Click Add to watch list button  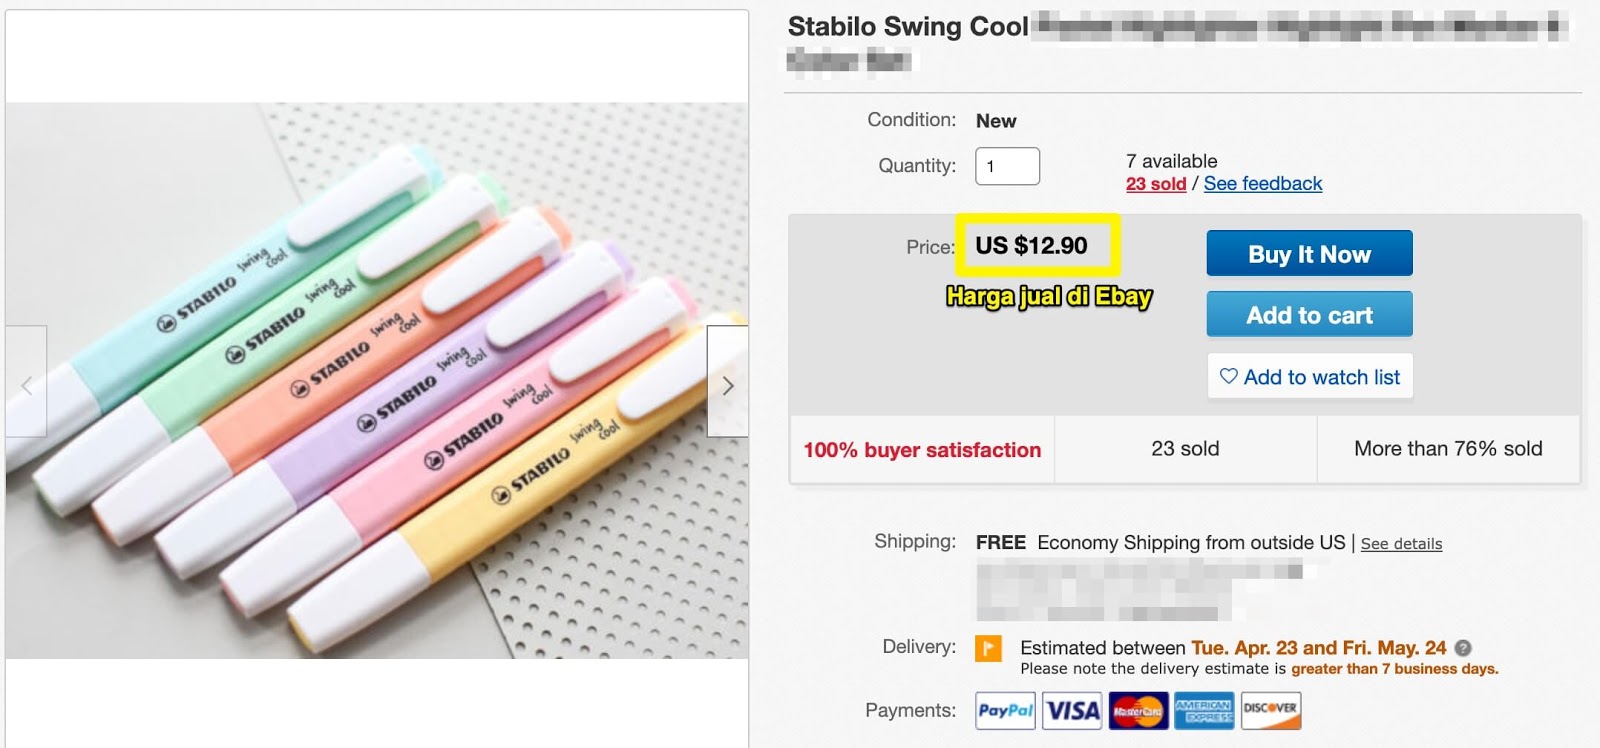(x=1310, y=377)
